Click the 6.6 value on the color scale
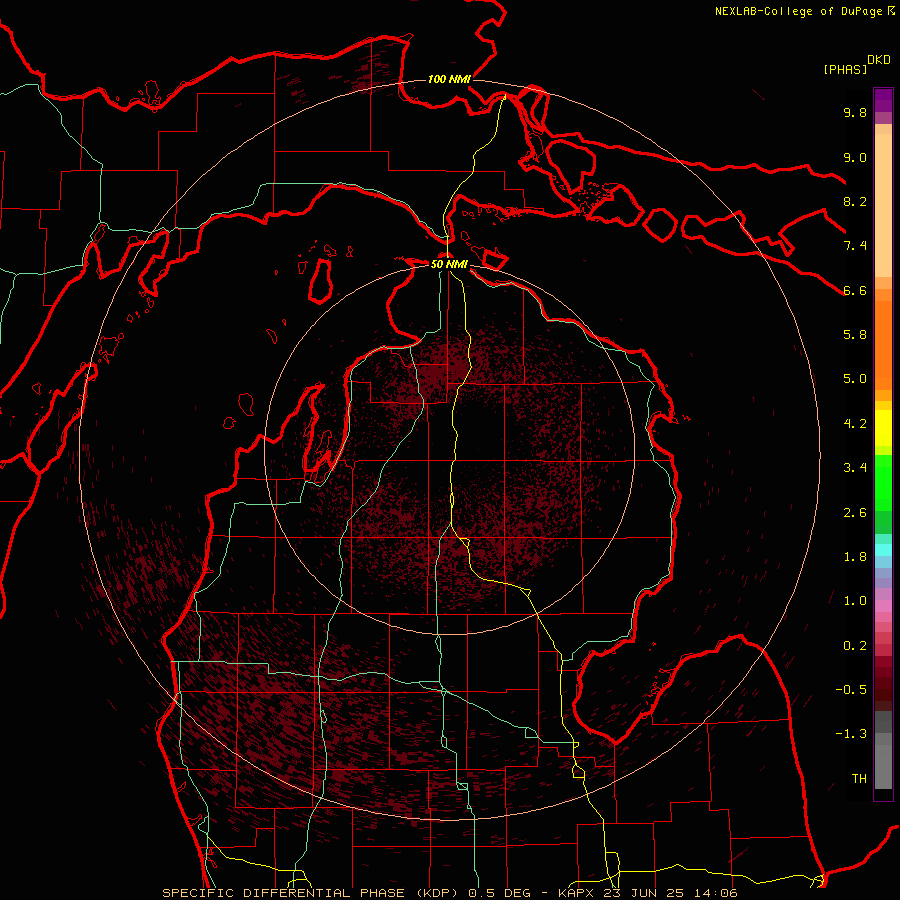The image size is (900, 900). [x=855, y=290]
